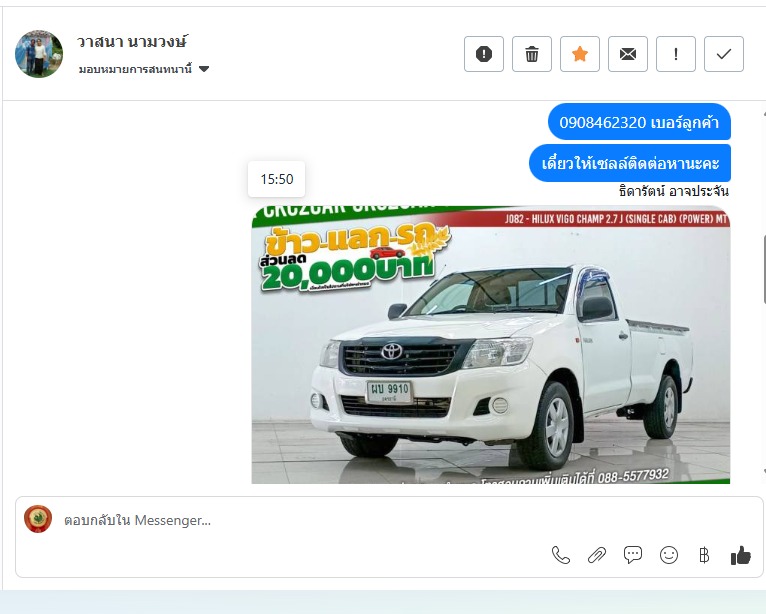Mark conversation as spam with exclamation-circle icon
This screenshot has width=766, height=614.
484,54
